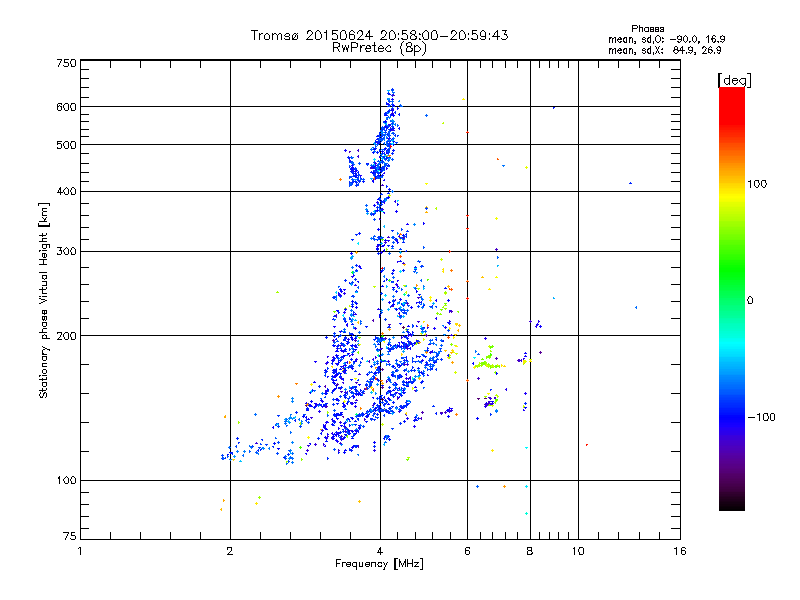This screenshot has width=800, height=600.
Task: Click the 'mean, sd,O: -90.0, 16.9' statistics line
Action: 667,39
